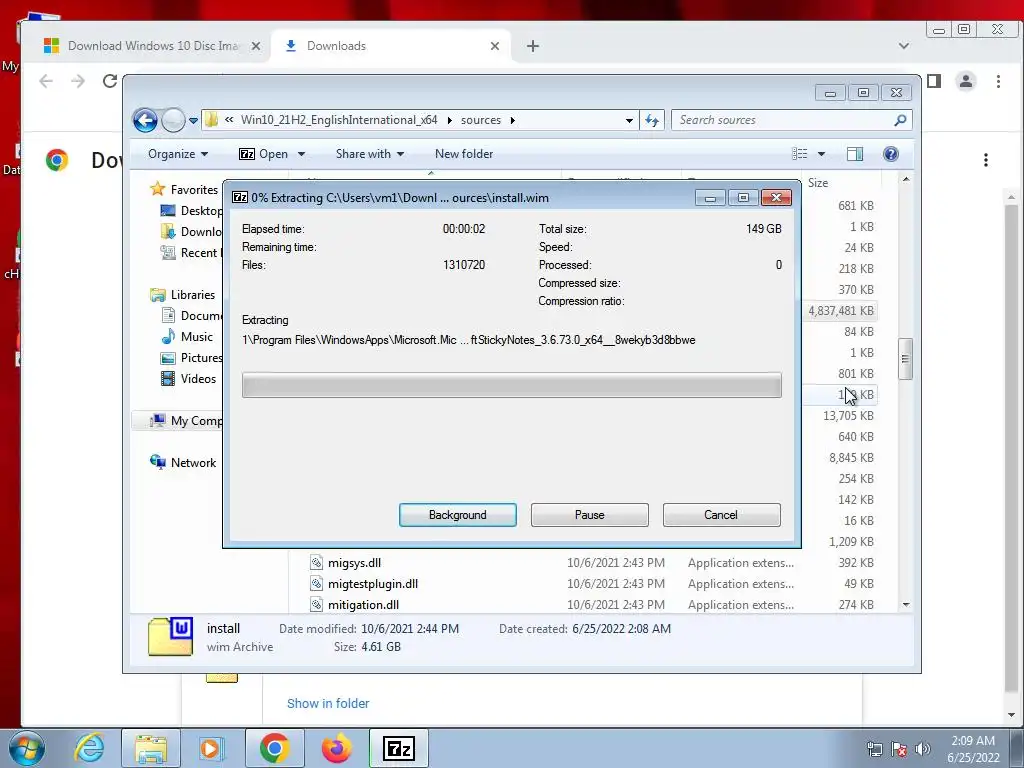Select Pictures library
This screenshot has width=1024, height=768.
[192, 358]
